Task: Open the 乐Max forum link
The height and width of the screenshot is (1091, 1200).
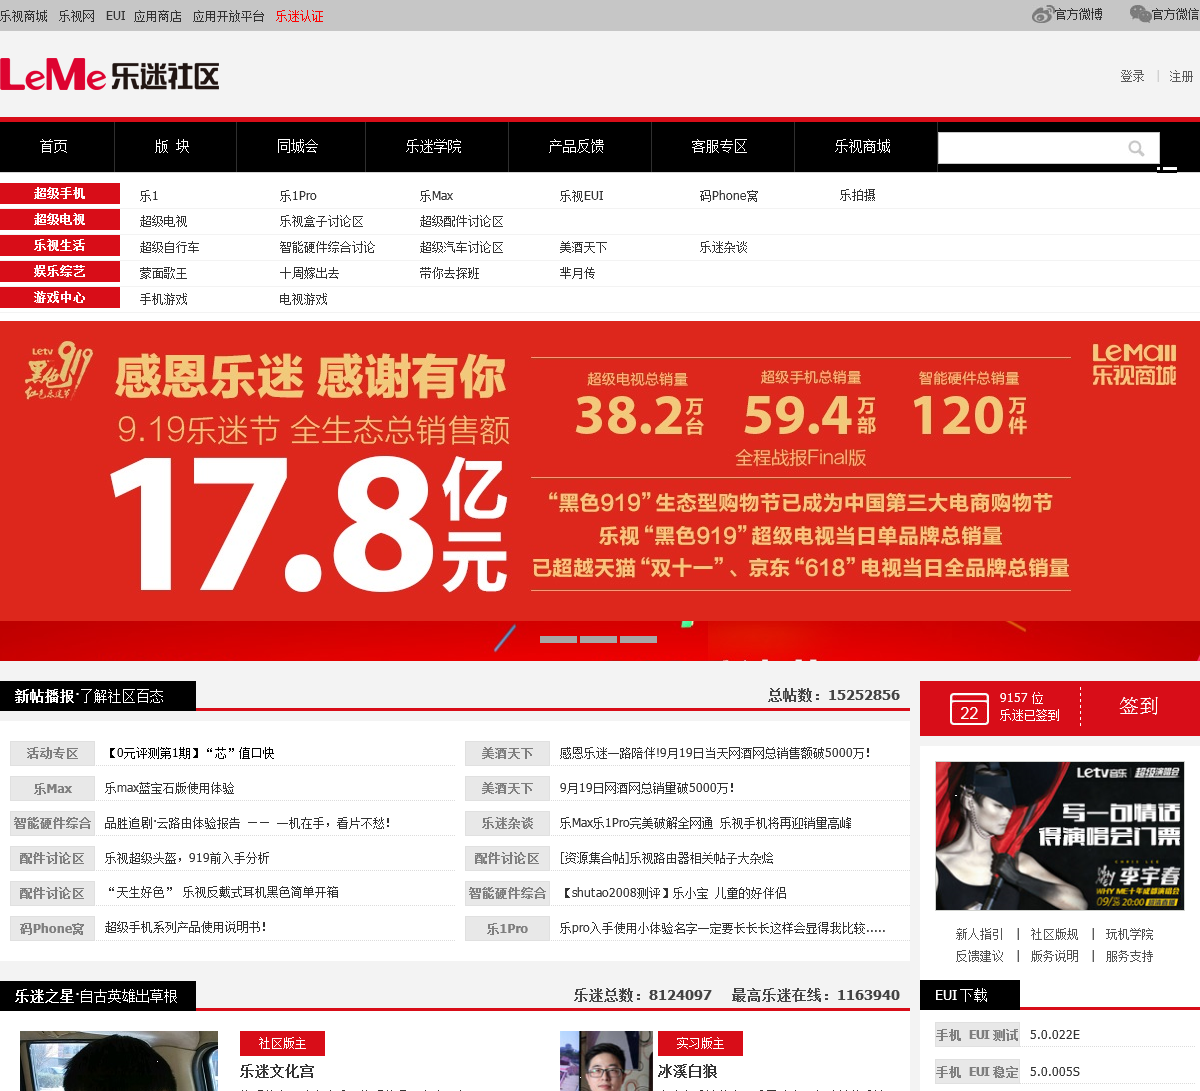Action: (436, 196)
